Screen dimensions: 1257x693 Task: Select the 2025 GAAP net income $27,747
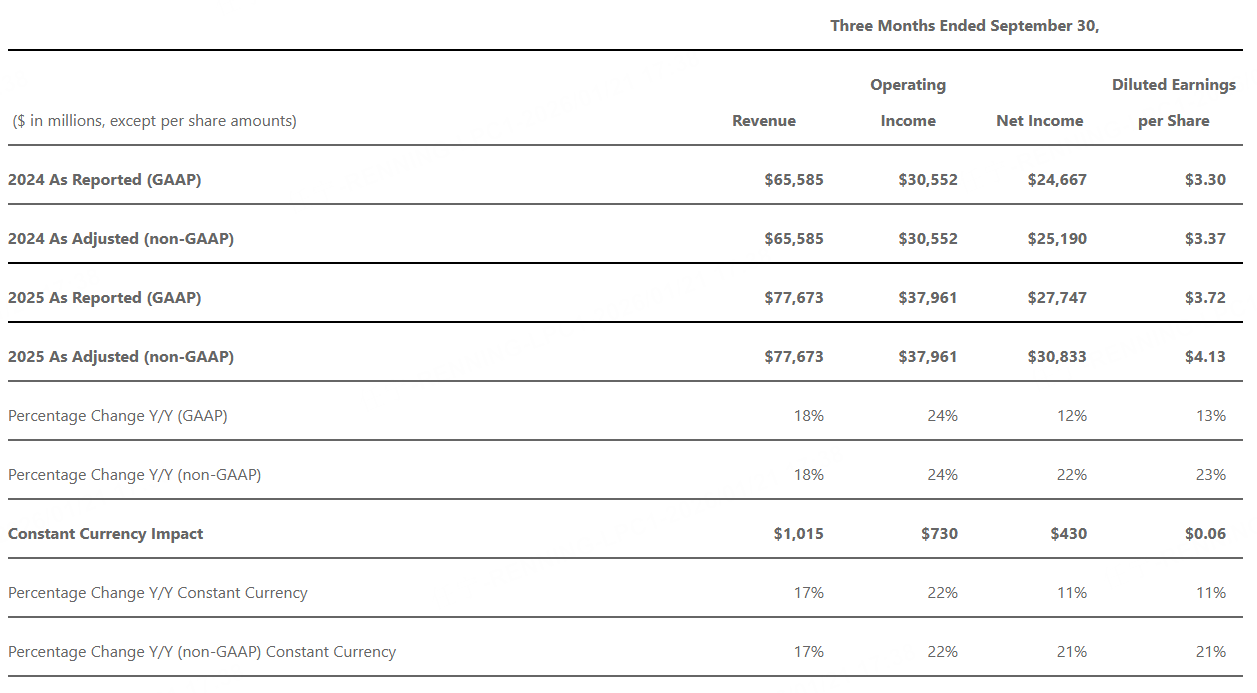coord(1057,298)
